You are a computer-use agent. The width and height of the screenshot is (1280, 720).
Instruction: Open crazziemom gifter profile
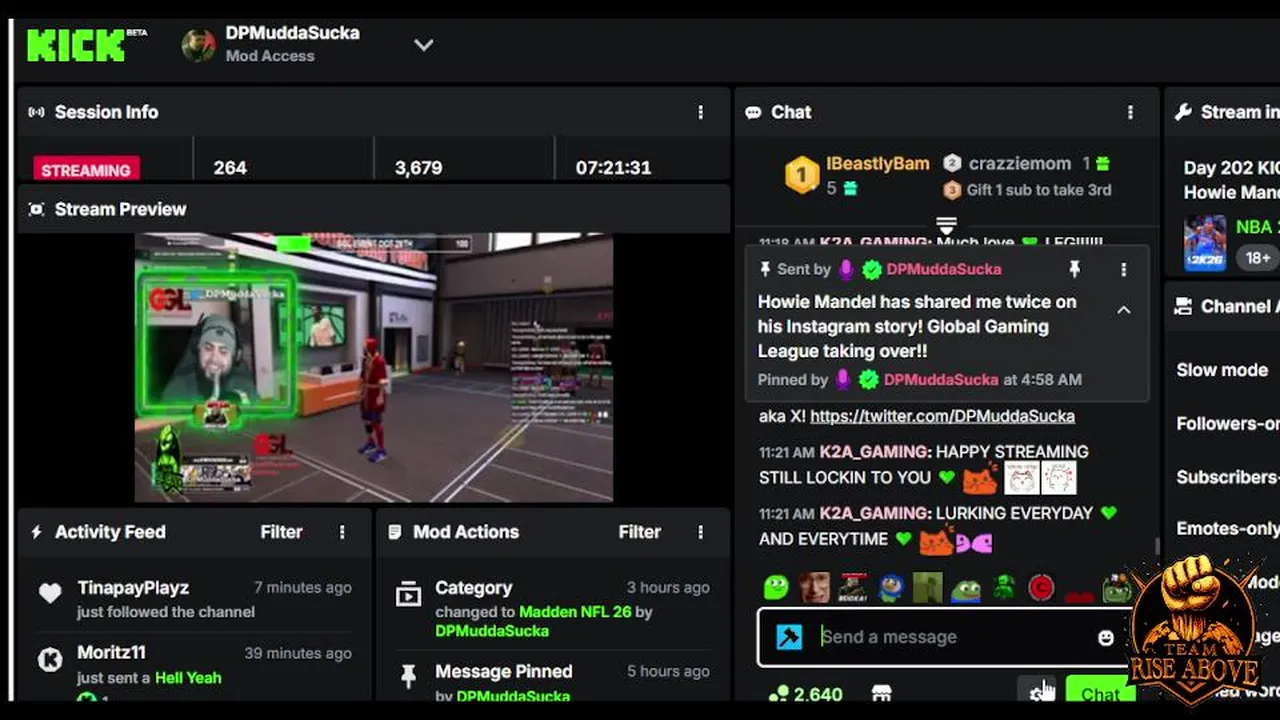click(1019, 163)
